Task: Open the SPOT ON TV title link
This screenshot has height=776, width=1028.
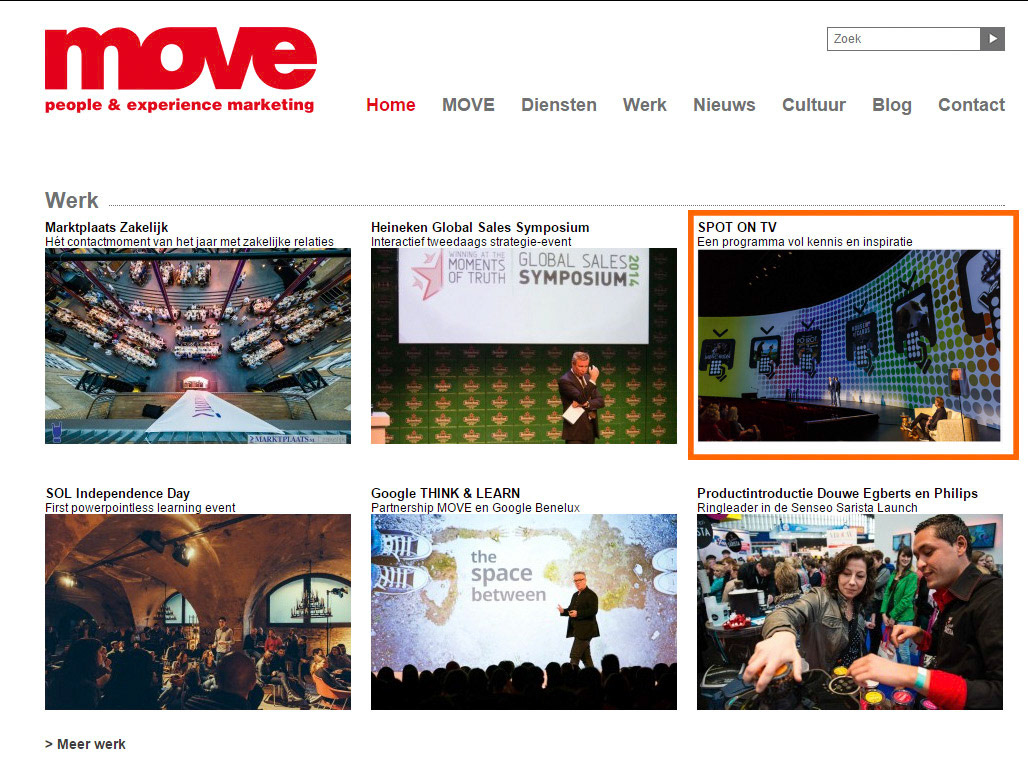Action: 737,227
